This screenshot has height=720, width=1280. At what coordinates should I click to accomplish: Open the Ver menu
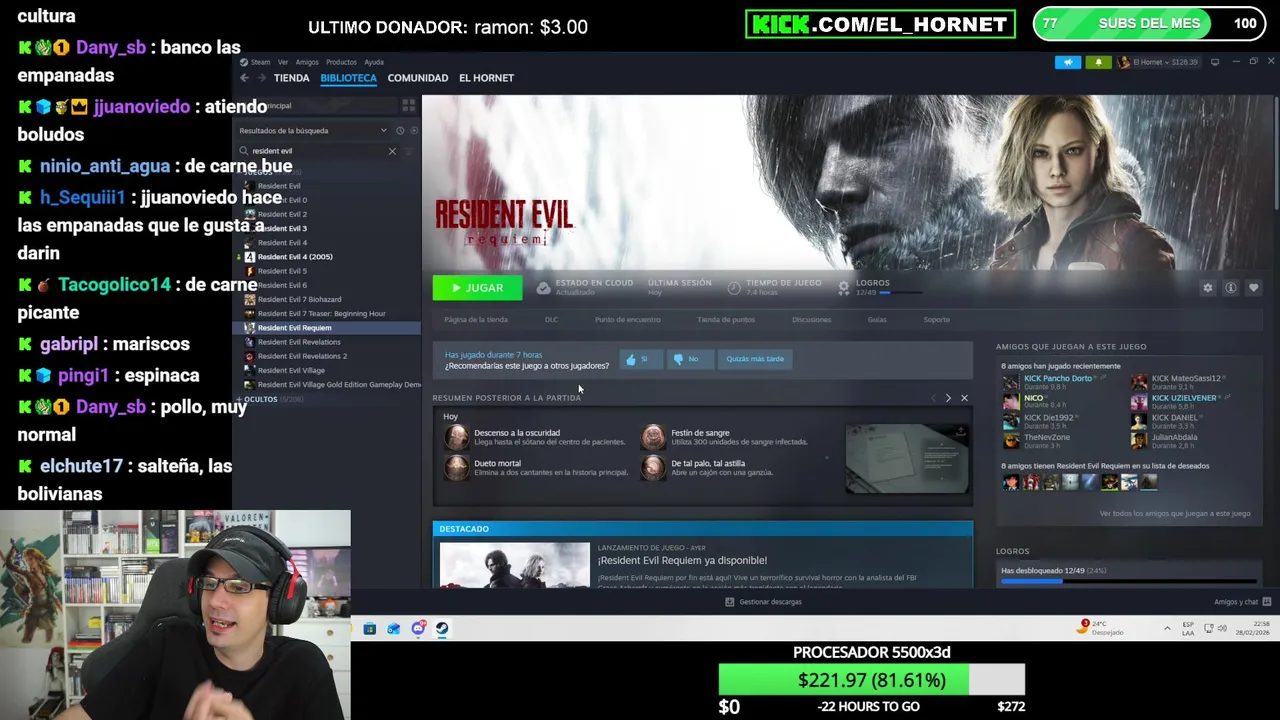[x=283, y=62]
